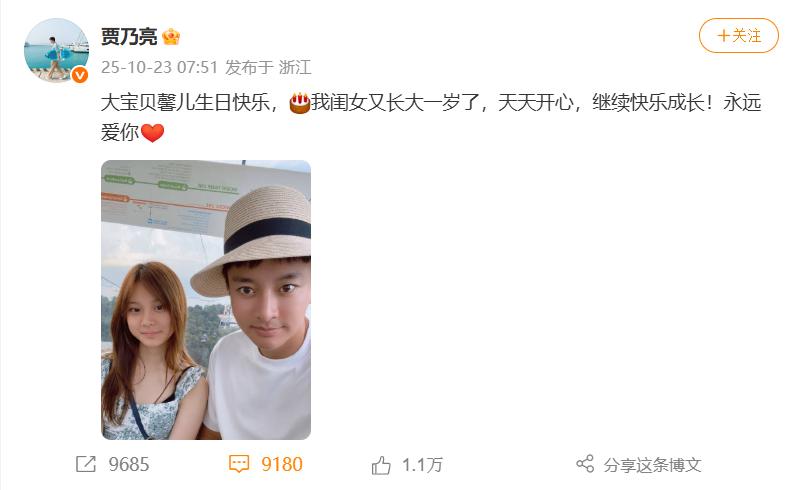Click the crown membership icon beside username
Image resolution: width=802 pixels, height=490 pixels.
(x=171, y=37)
